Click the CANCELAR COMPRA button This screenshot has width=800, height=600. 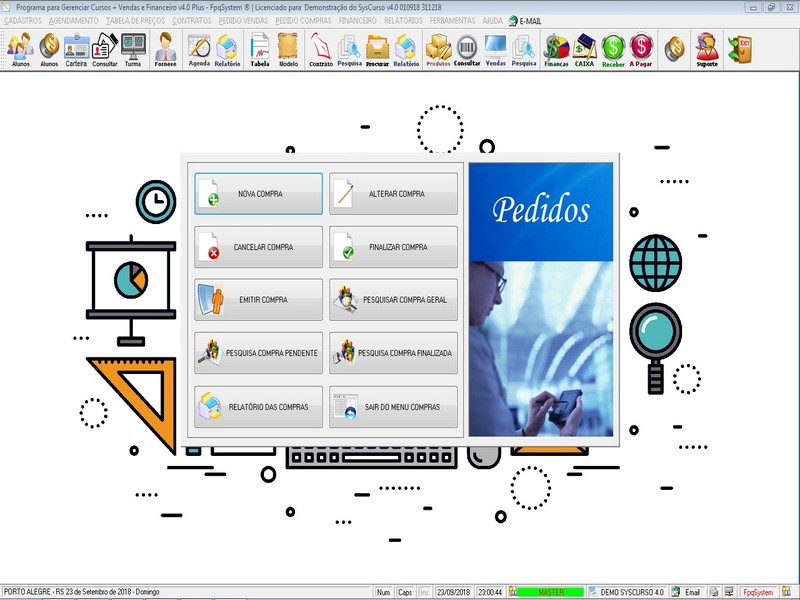(258, 247)
